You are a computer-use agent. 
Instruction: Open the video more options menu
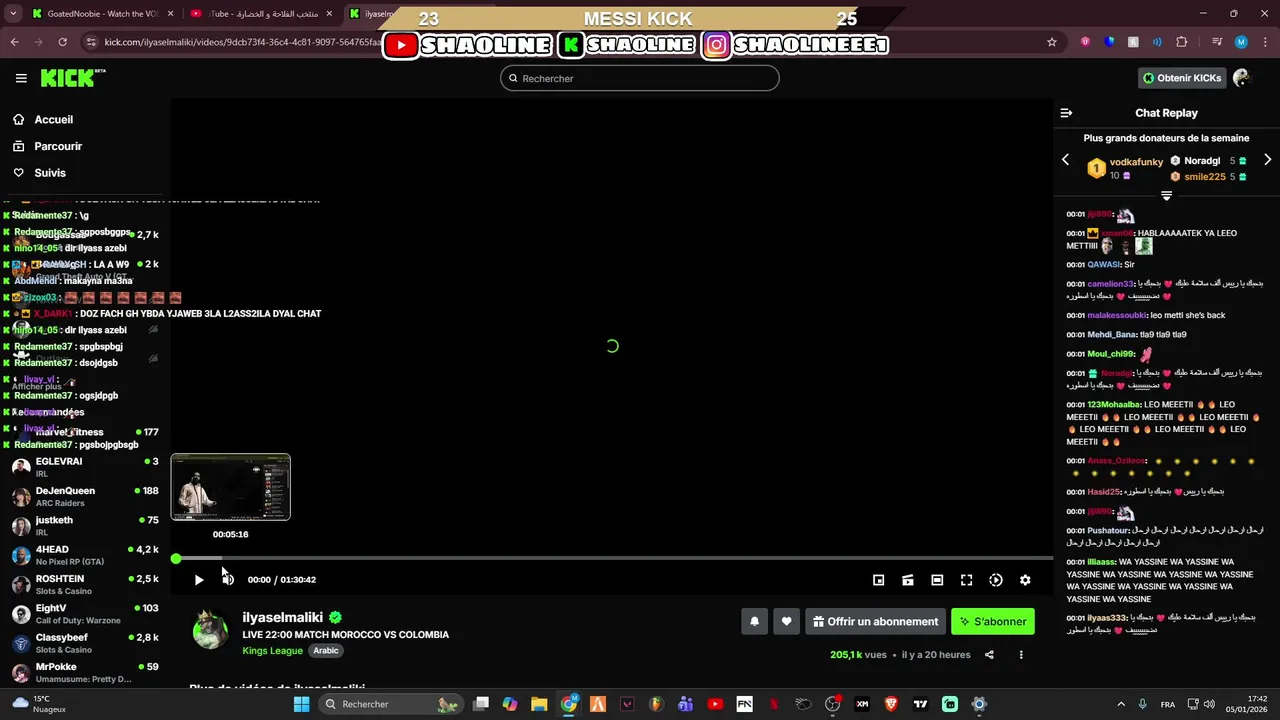[x=1021, y=655]
